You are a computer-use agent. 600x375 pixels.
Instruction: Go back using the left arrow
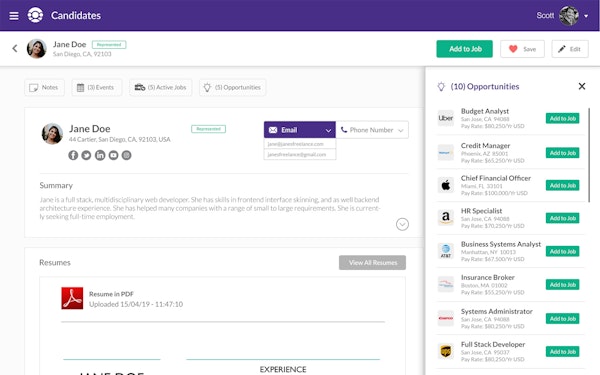click(x=15, y=49)
